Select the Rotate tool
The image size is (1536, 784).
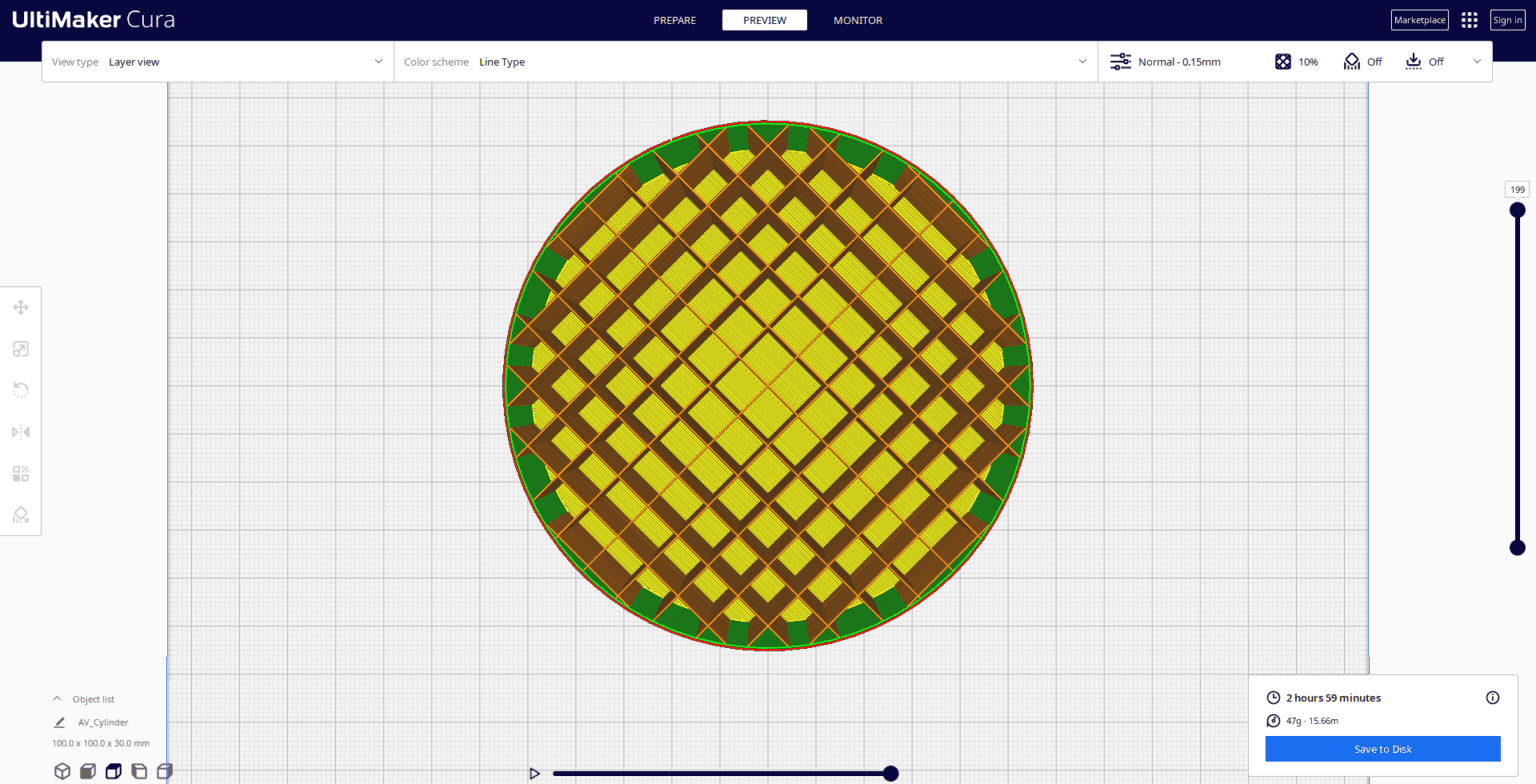[20, 389]
